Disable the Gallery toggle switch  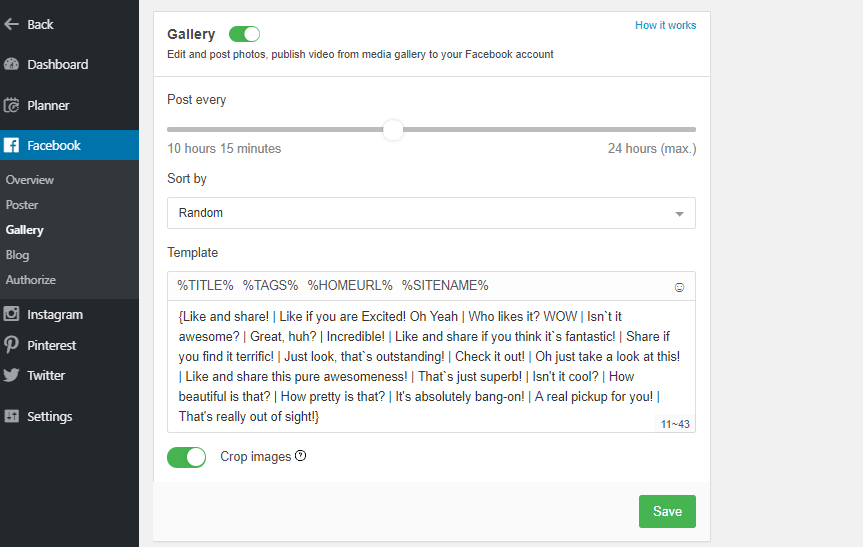[x=244, y=34]
